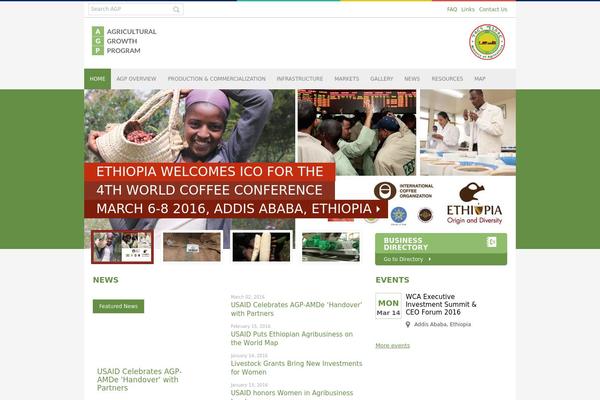The height and width of the screenshot is (400, 600).
Task: Select the maize cob slider thumbnail
Action: [261, 247]
